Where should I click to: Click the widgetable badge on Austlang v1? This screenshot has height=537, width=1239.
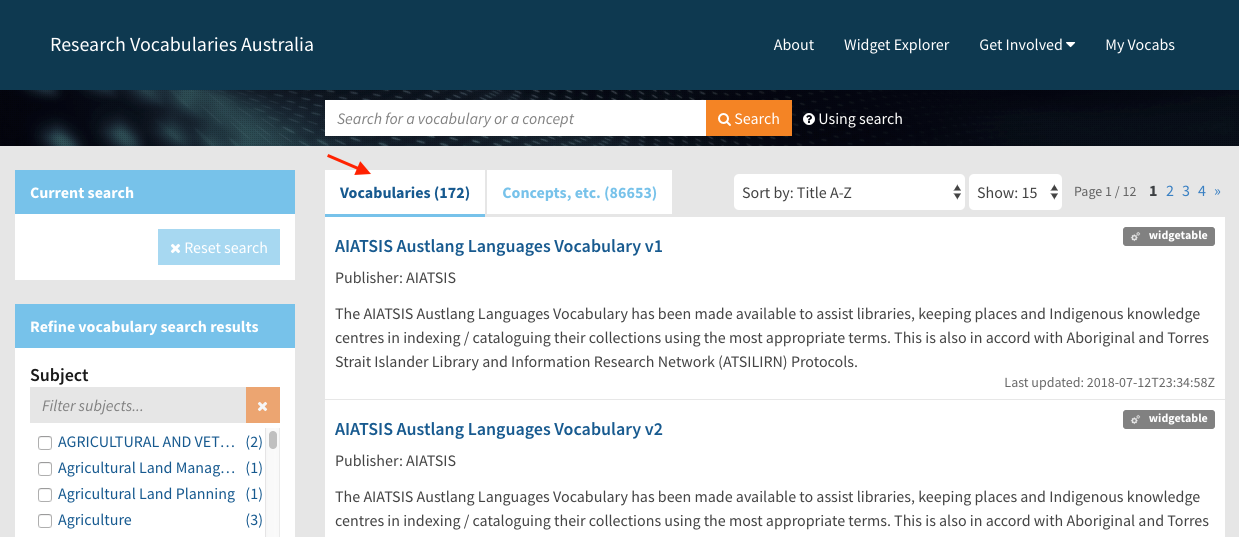tap(1168, 237)
